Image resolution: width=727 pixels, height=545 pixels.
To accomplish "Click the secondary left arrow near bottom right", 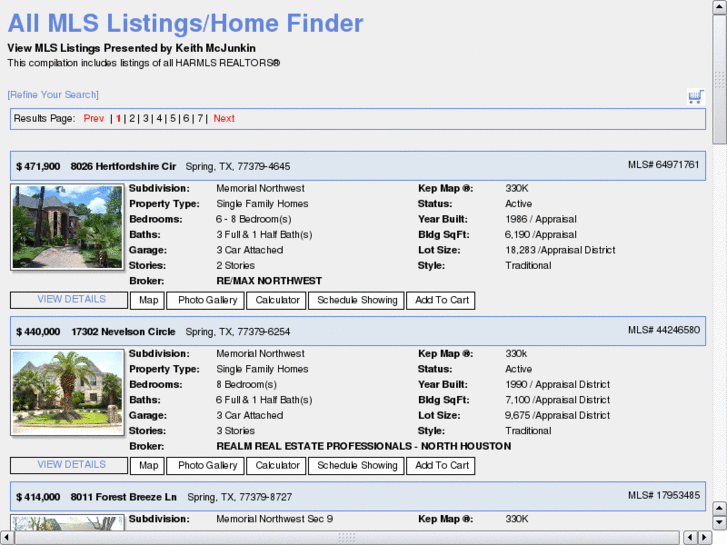I will coord(690,538).
